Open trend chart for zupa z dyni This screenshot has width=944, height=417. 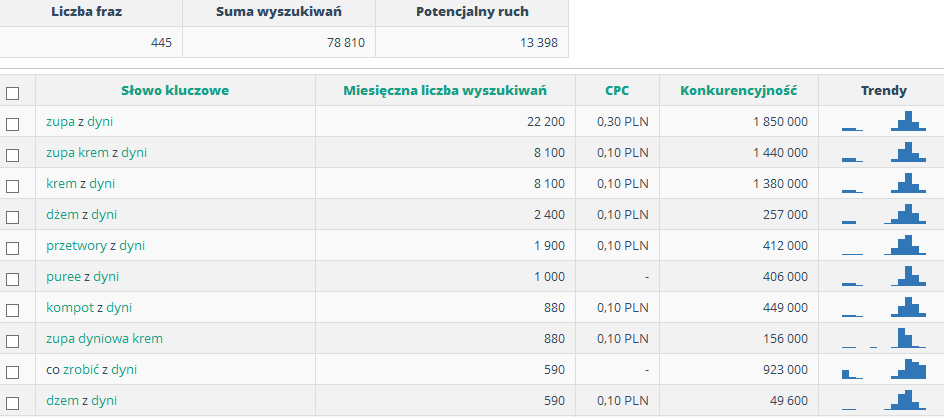[883, 121]
